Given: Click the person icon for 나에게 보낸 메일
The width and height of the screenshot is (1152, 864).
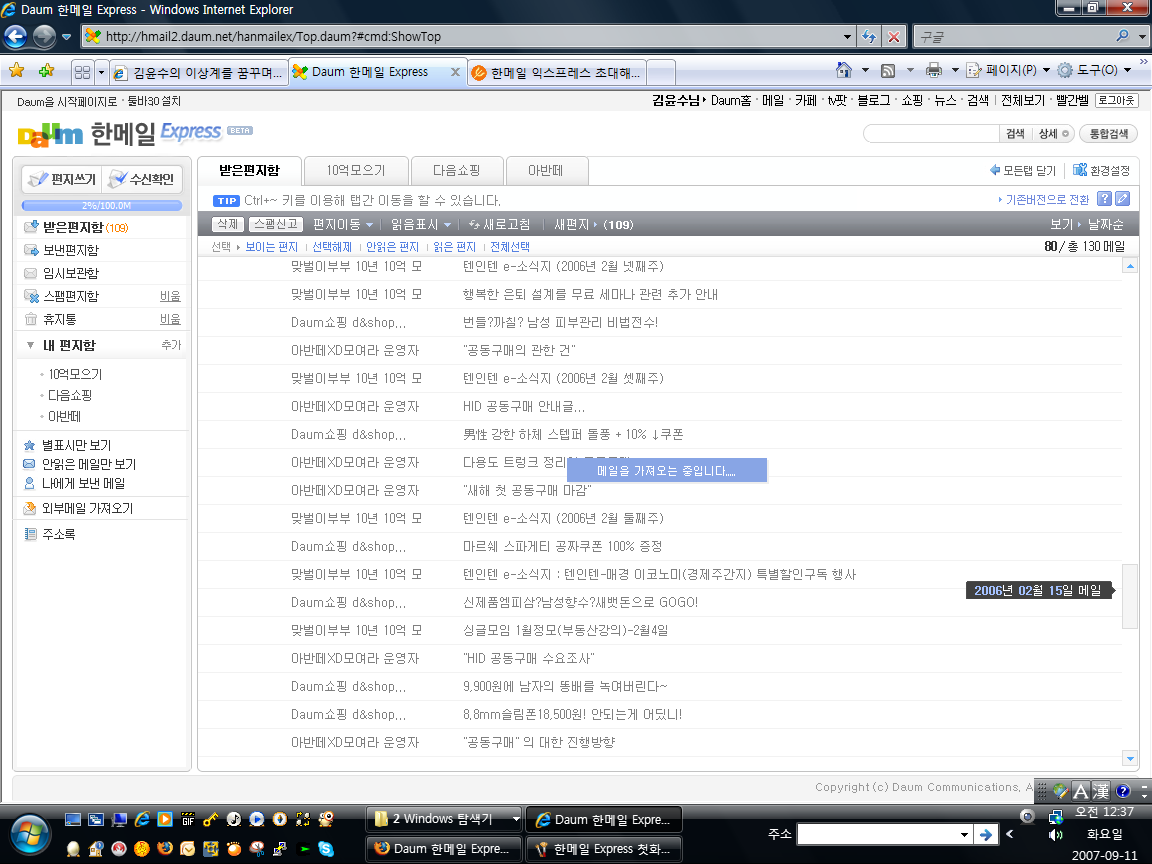Looking at the screenshot, I should (x=29, y=483).
